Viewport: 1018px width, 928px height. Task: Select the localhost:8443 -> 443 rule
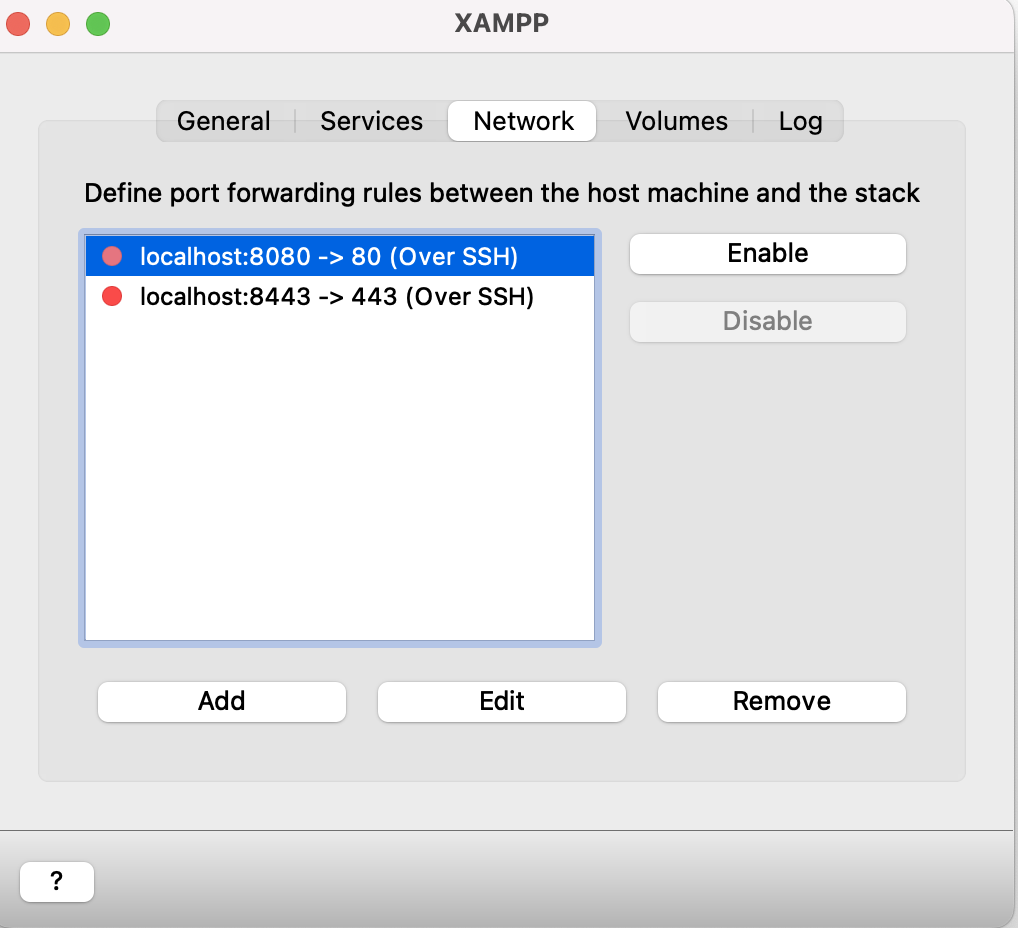click(x=340, y=297)
